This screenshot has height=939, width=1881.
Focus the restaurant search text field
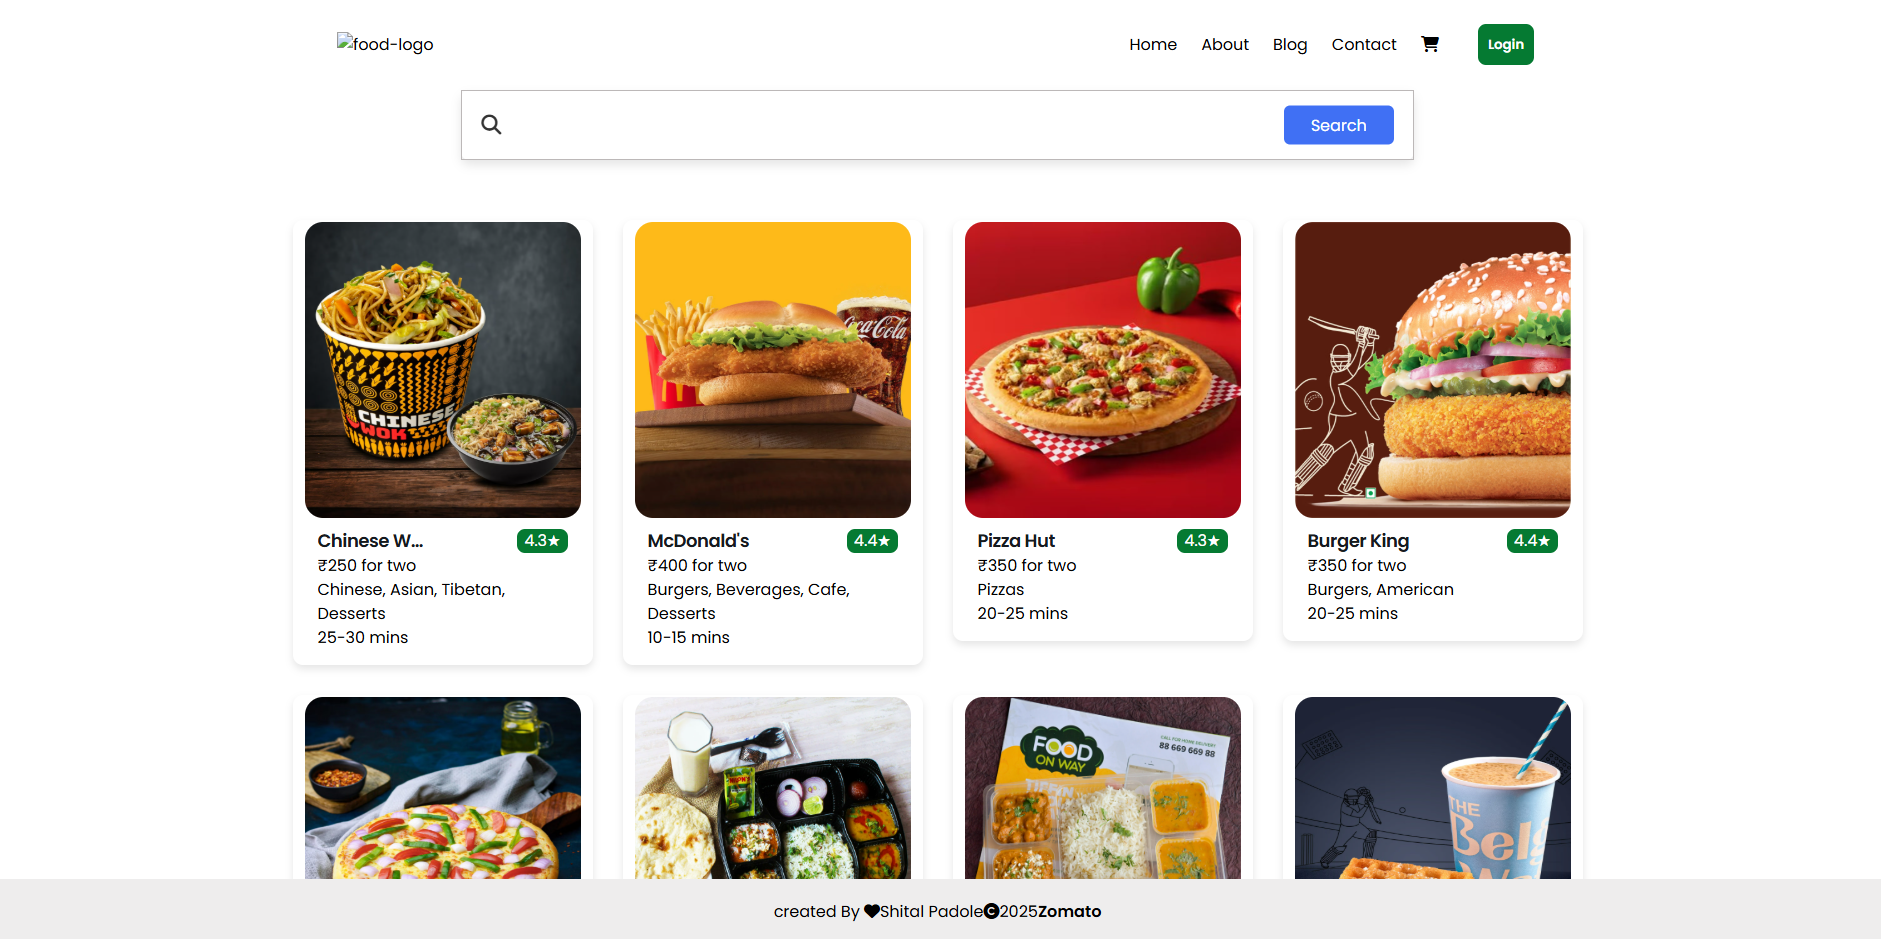coord(890,125)
